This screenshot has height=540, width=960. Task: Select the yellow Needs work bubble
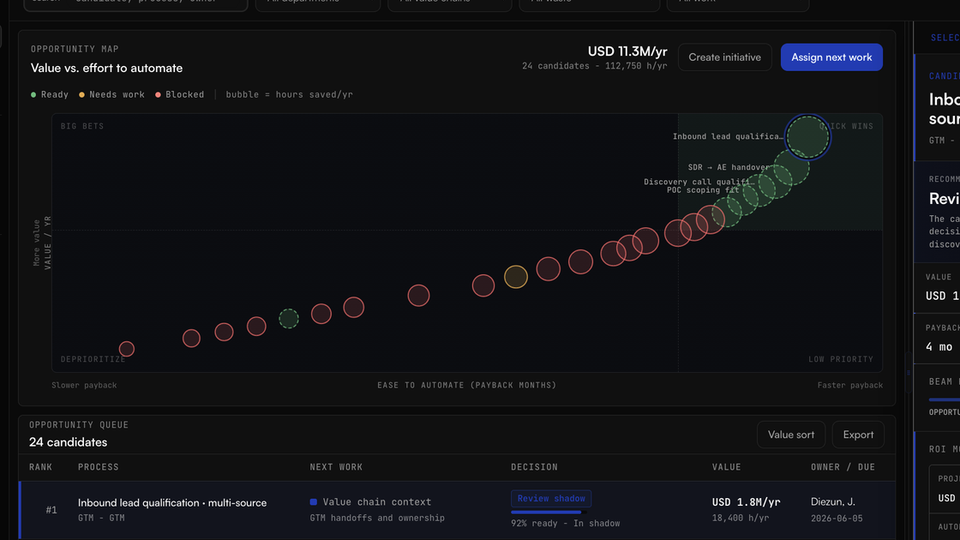pos(516,277)
